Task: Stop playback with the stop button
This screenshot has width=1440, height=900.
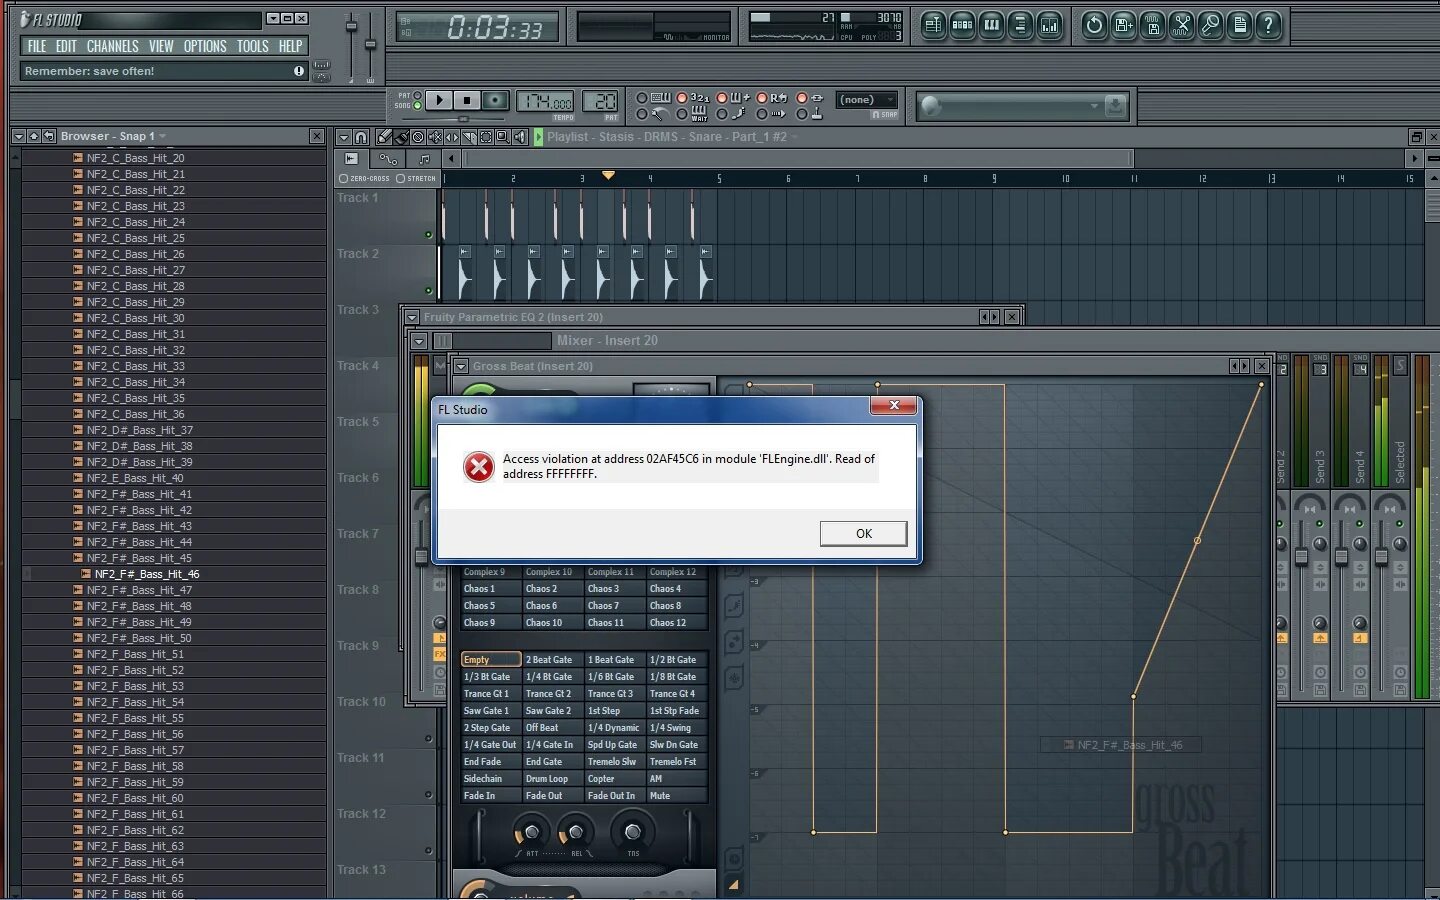Action: [467, 100]
